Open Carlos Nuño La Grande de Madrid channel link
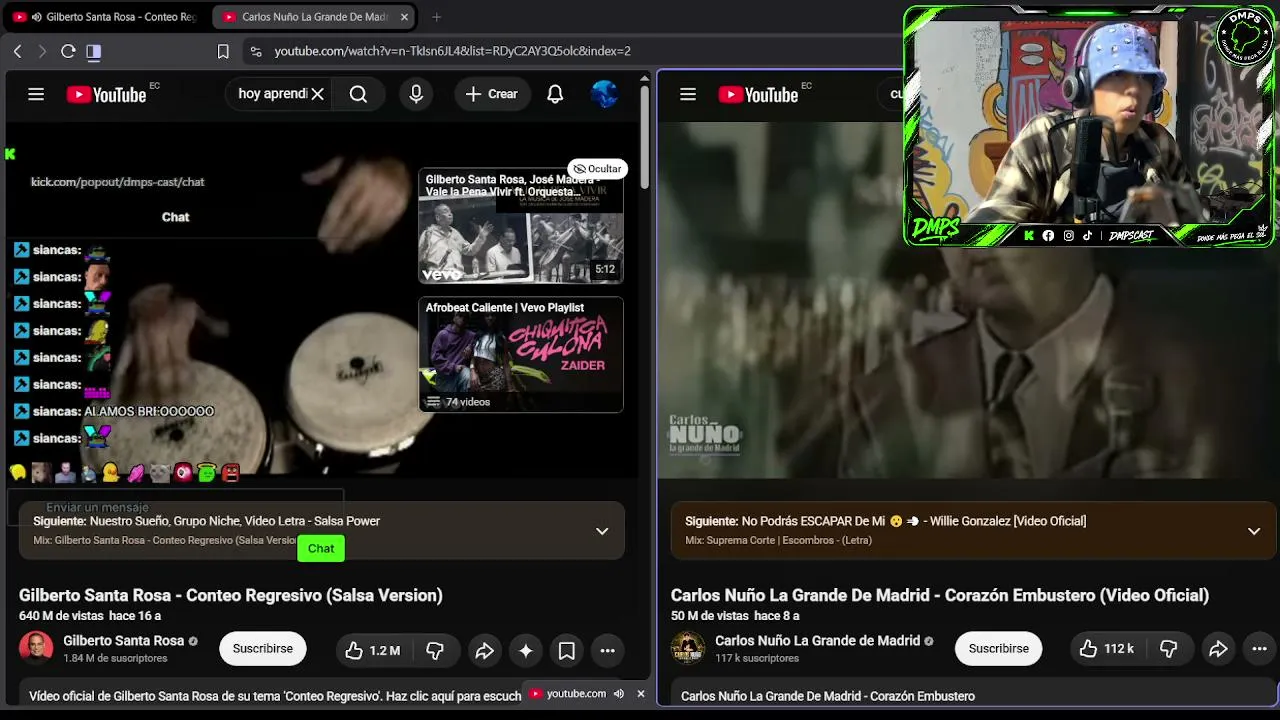 pos(817,641)
